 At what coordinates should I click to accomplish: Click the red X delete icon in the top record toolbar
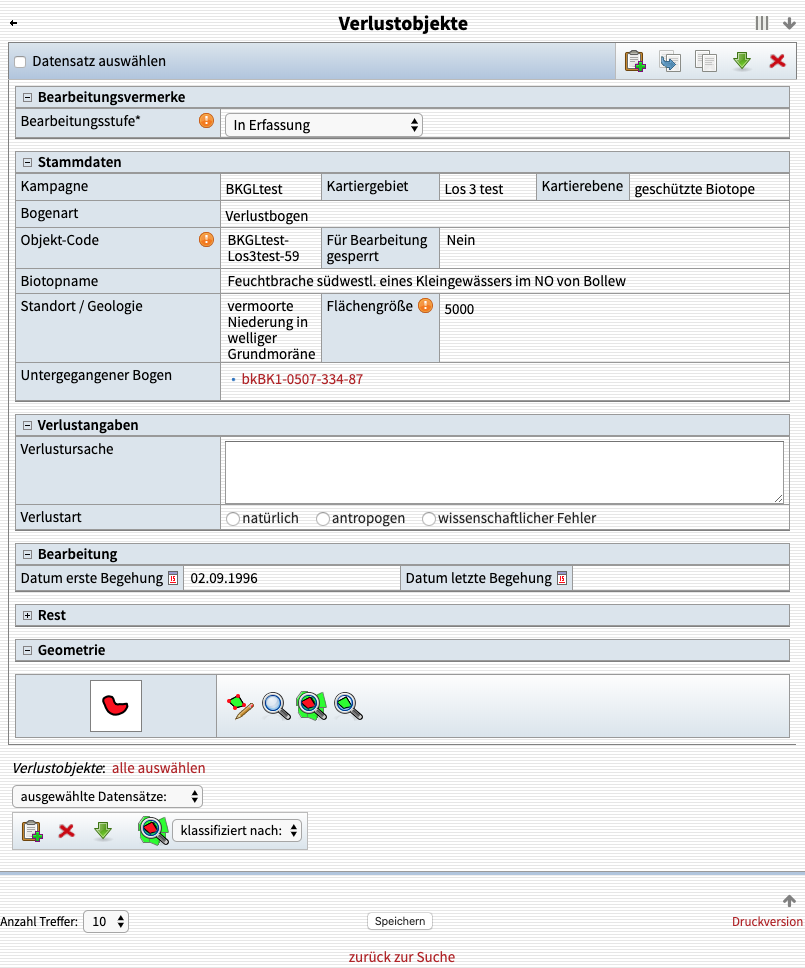click(x=777, y=61)
